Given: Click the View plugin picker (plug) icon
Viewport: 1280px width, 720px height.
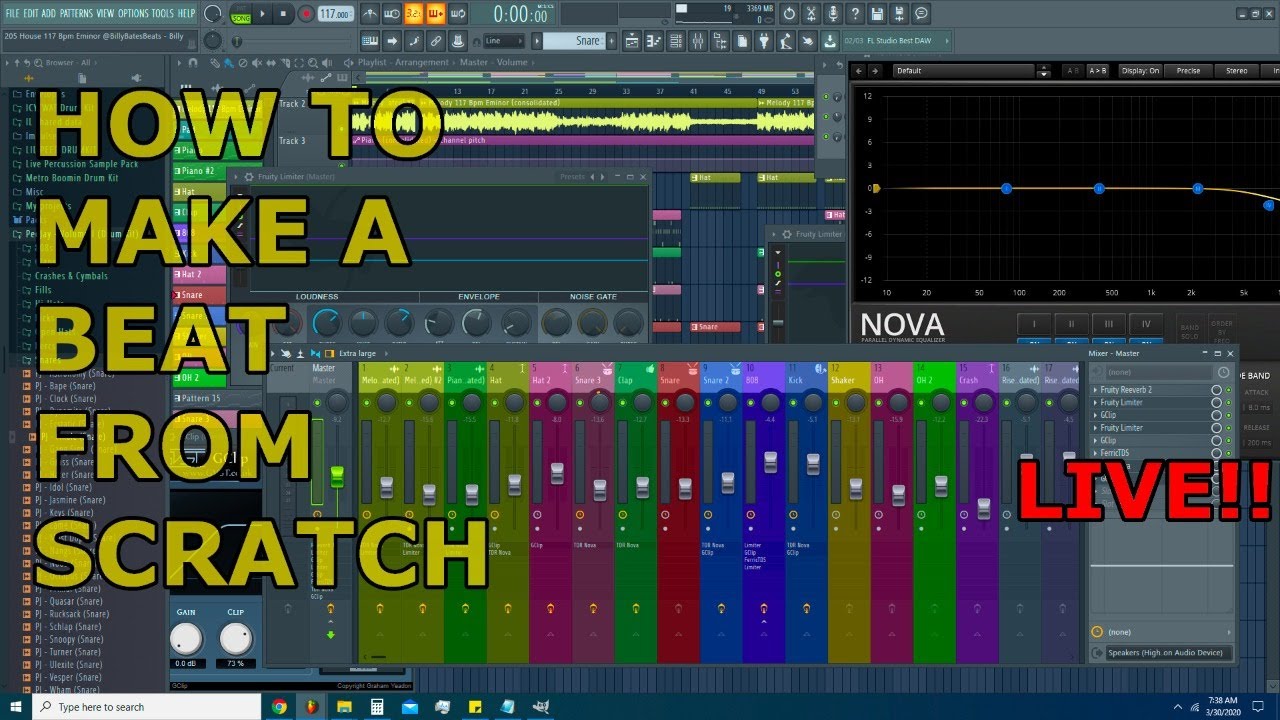Looking at the screenshot, I should [x=764, y=41].
